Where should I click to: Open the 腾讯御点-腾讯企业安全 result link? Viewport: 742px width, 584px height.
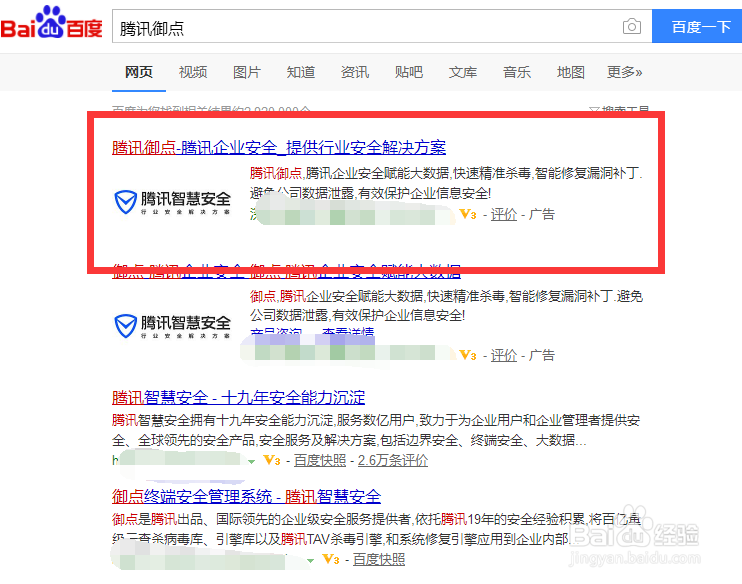tap(279, 147)
